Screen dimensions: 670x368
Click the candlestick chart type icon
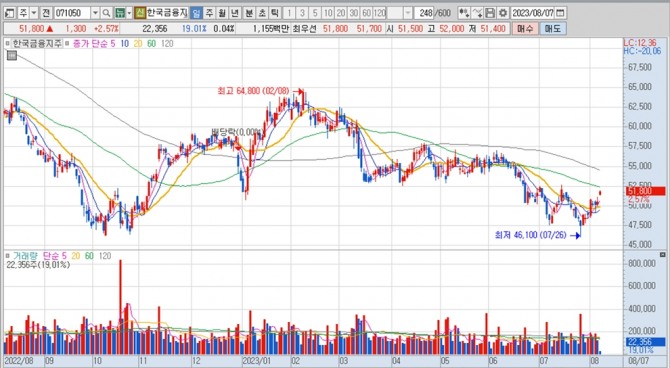pyautogui.click(x=464, y=13)
